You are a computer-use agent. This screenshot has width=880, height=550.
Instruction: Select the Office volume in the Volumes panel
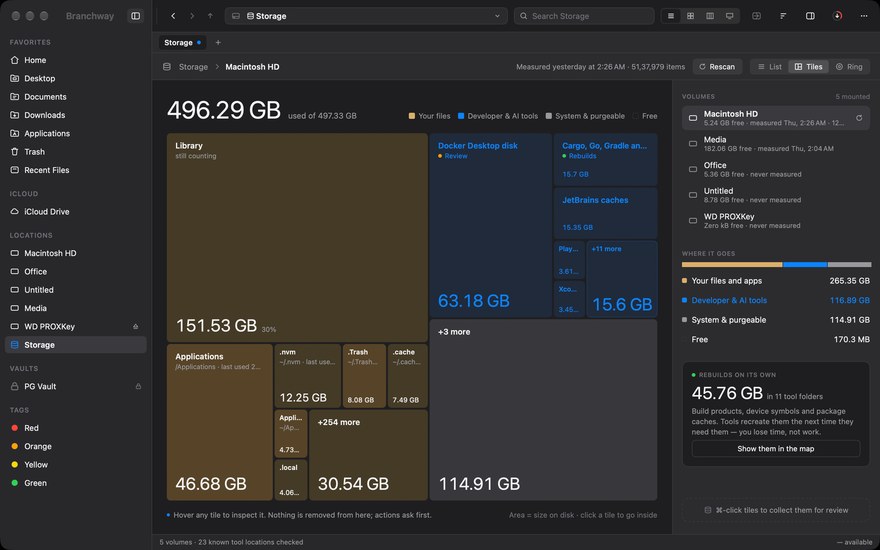tap(776, 169)
